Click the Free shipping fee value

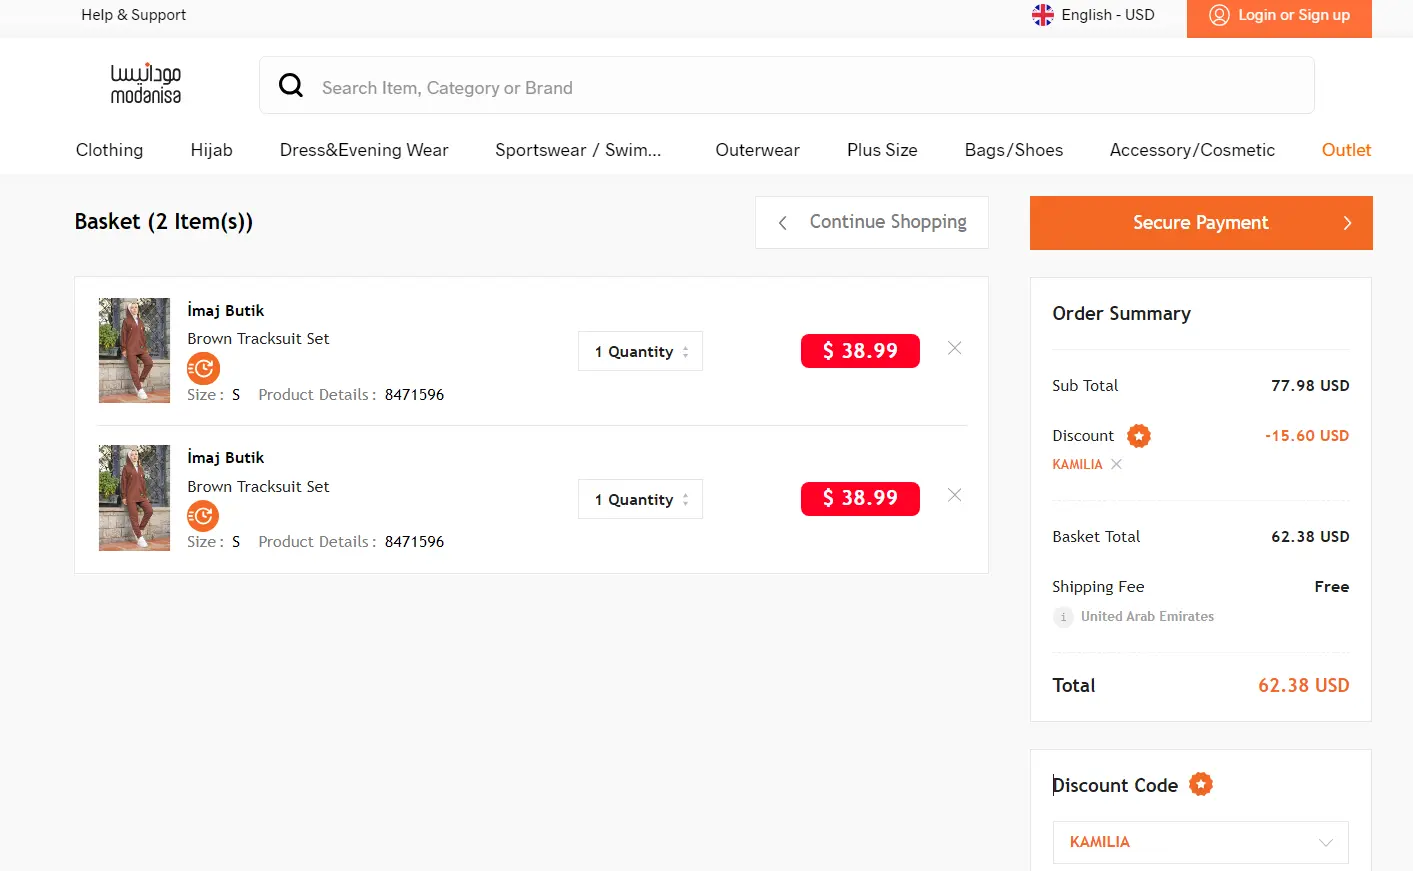coord(1332,587)
